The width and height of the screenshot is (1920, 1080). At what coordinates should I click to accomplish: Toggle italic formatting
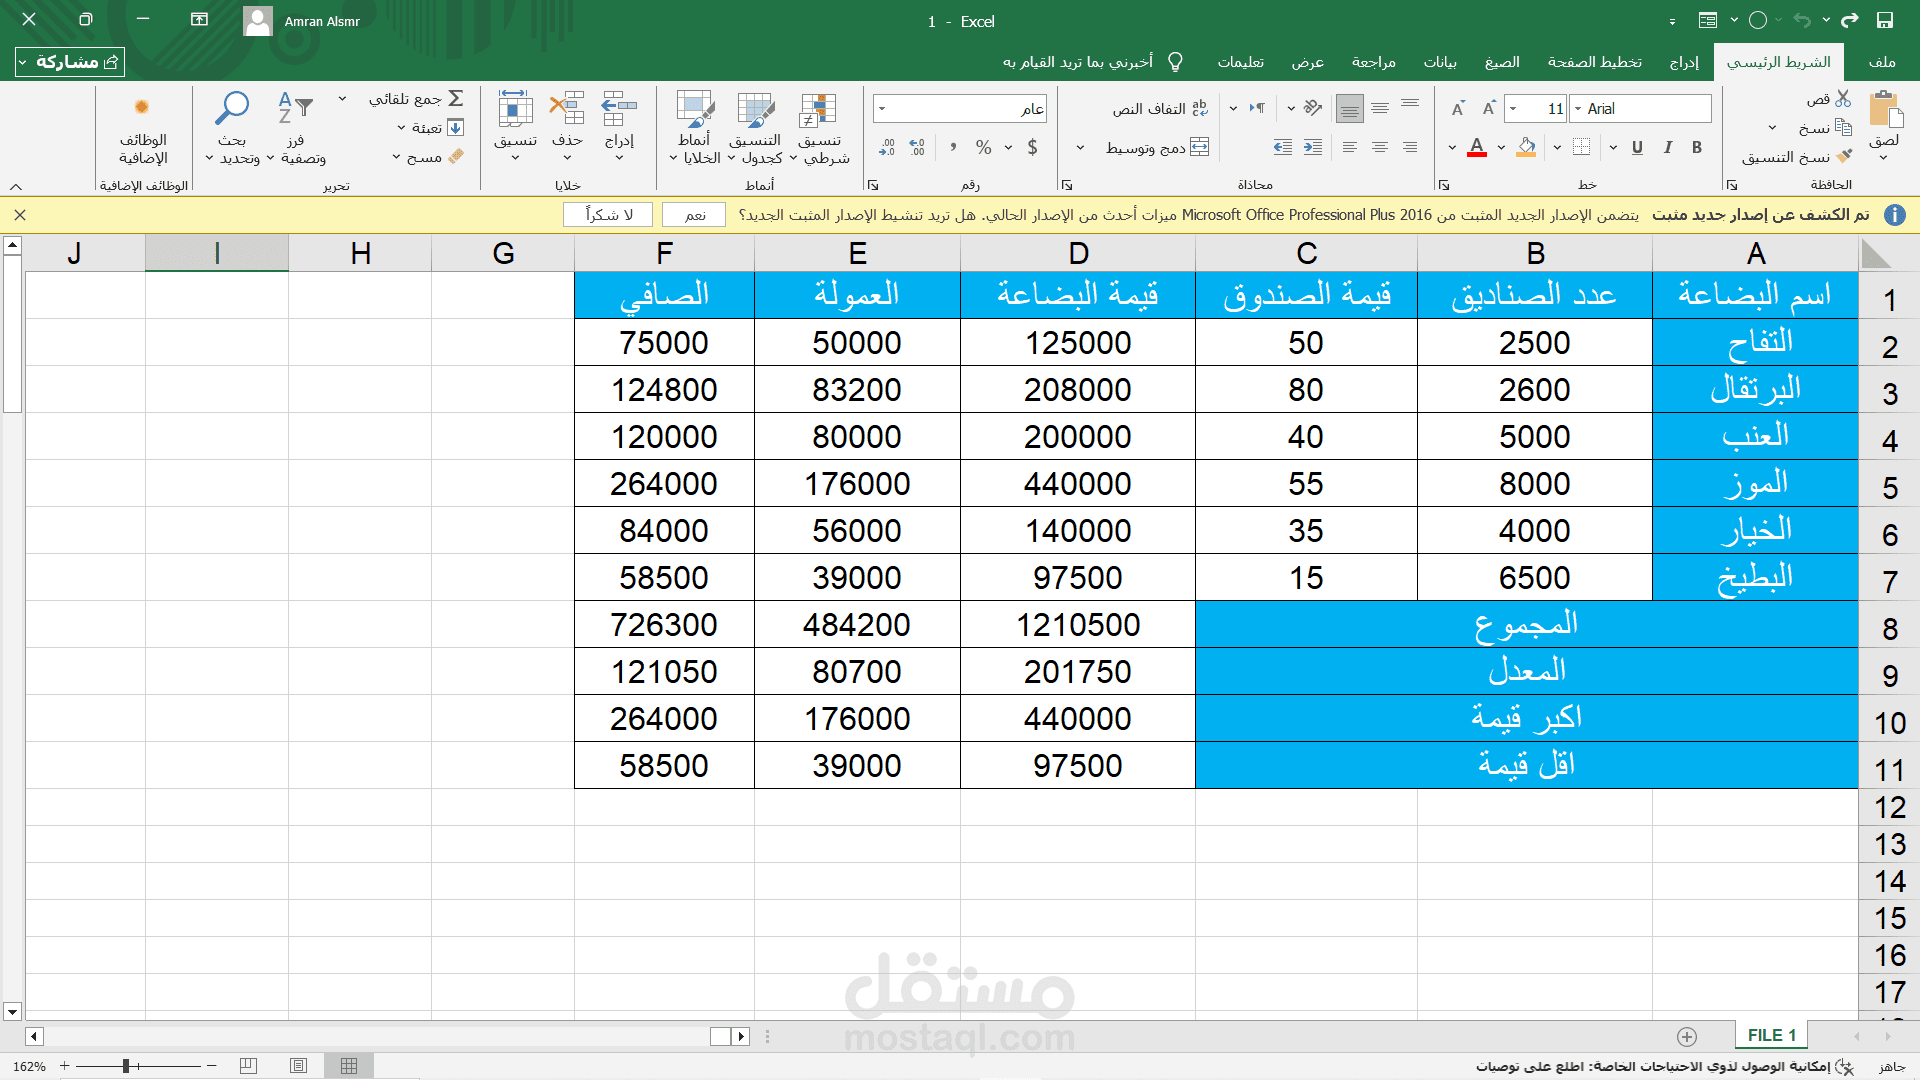tap(1667, 148)
